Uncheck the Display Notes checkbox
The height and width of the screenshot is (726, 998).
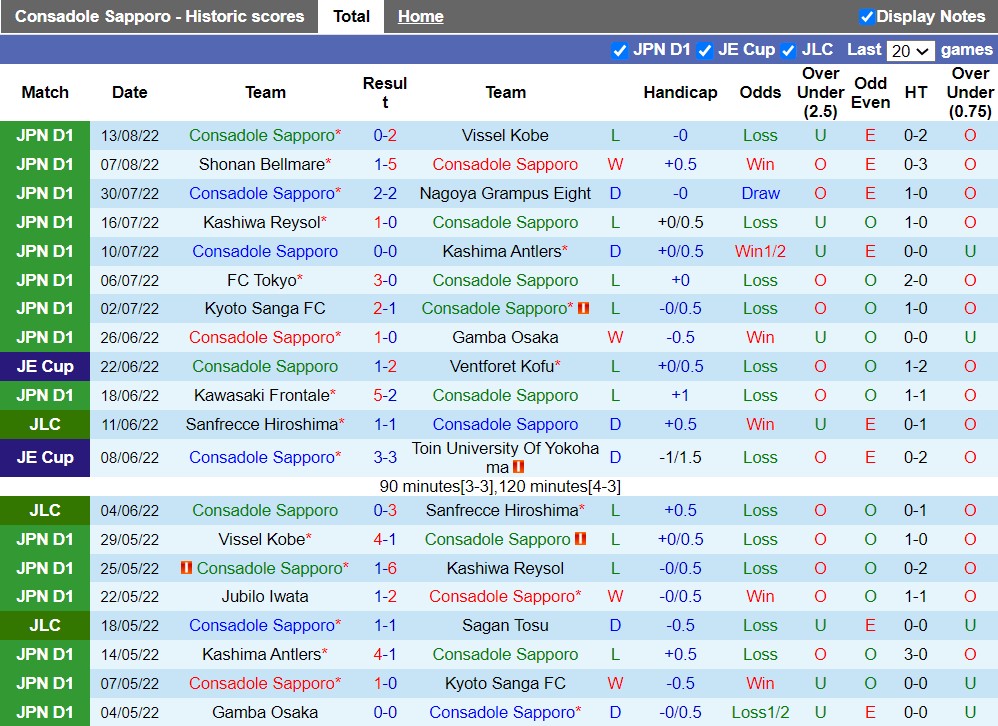click(866, 17)
